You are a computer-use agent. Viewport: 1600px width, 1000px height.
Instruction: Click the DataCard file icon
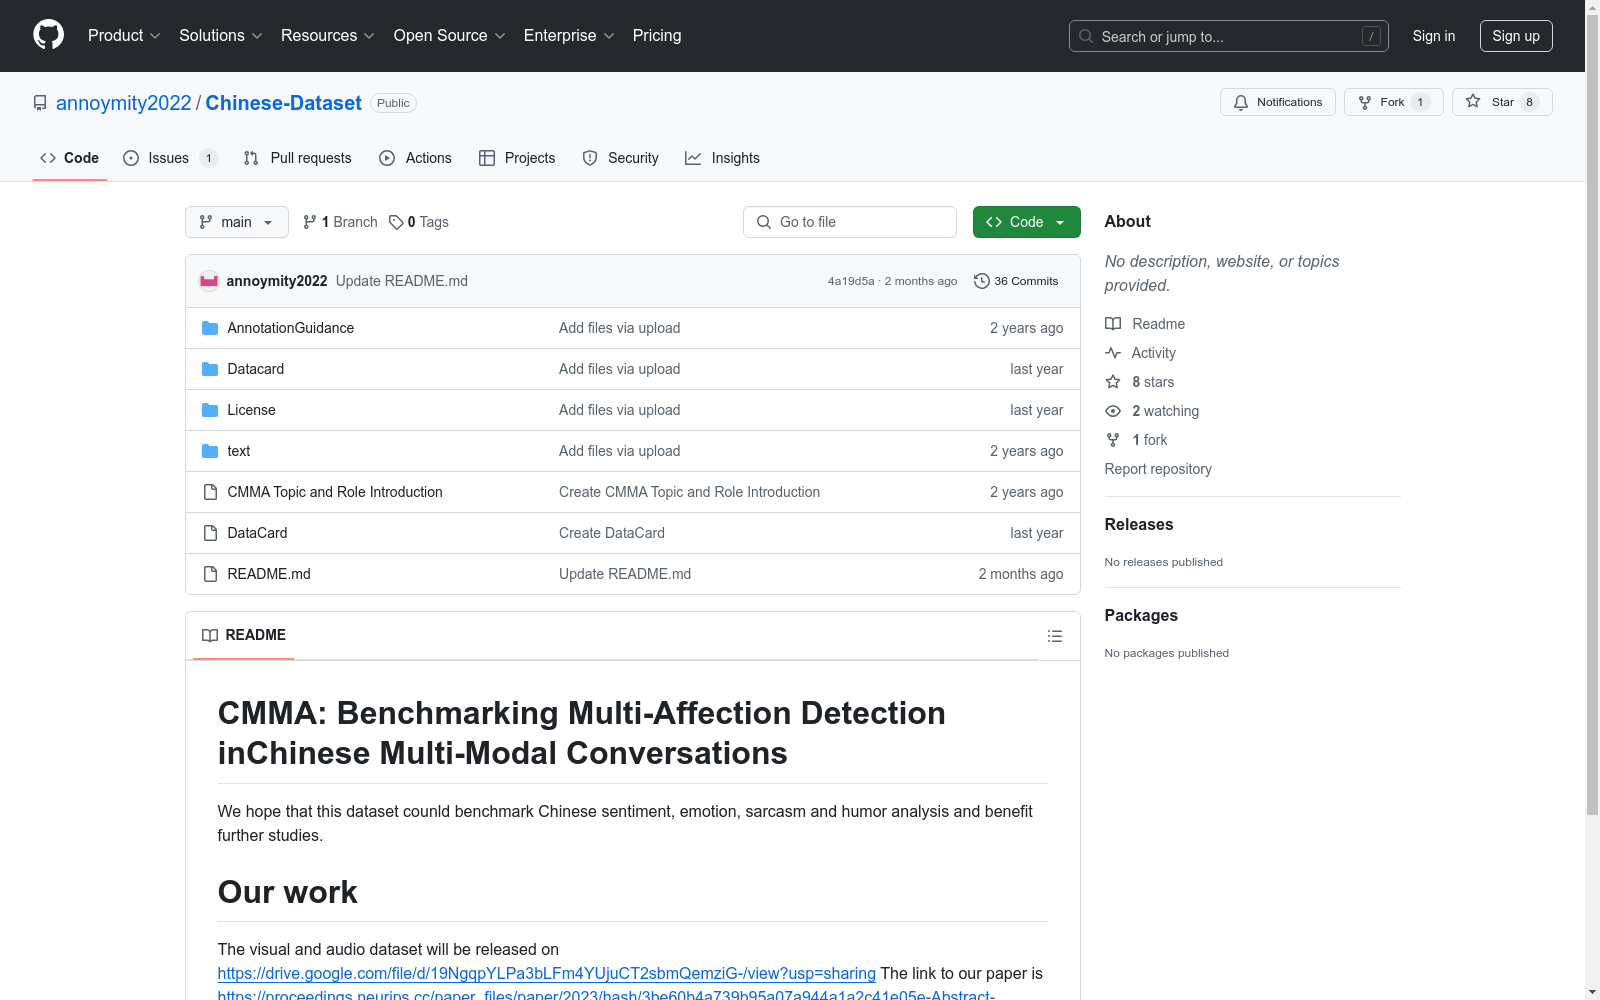tap(210, 533)
